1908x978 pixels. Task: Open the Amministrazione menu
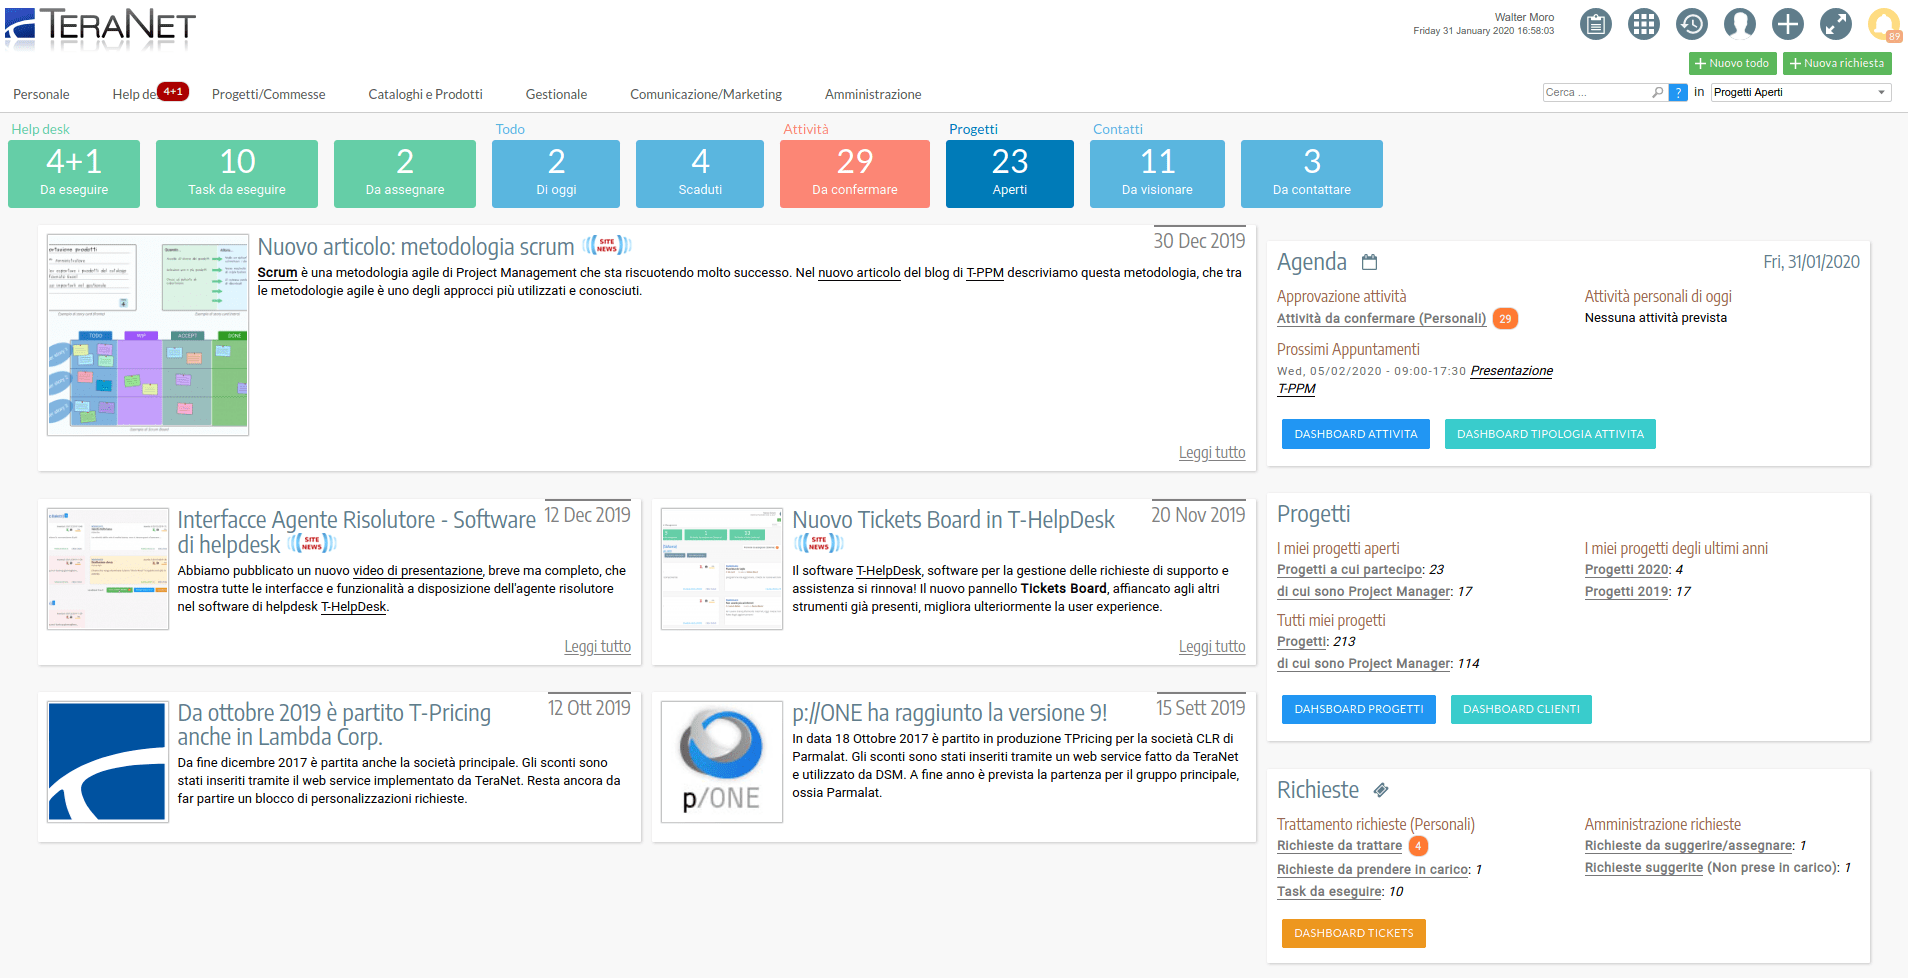(x=873, y=94)
